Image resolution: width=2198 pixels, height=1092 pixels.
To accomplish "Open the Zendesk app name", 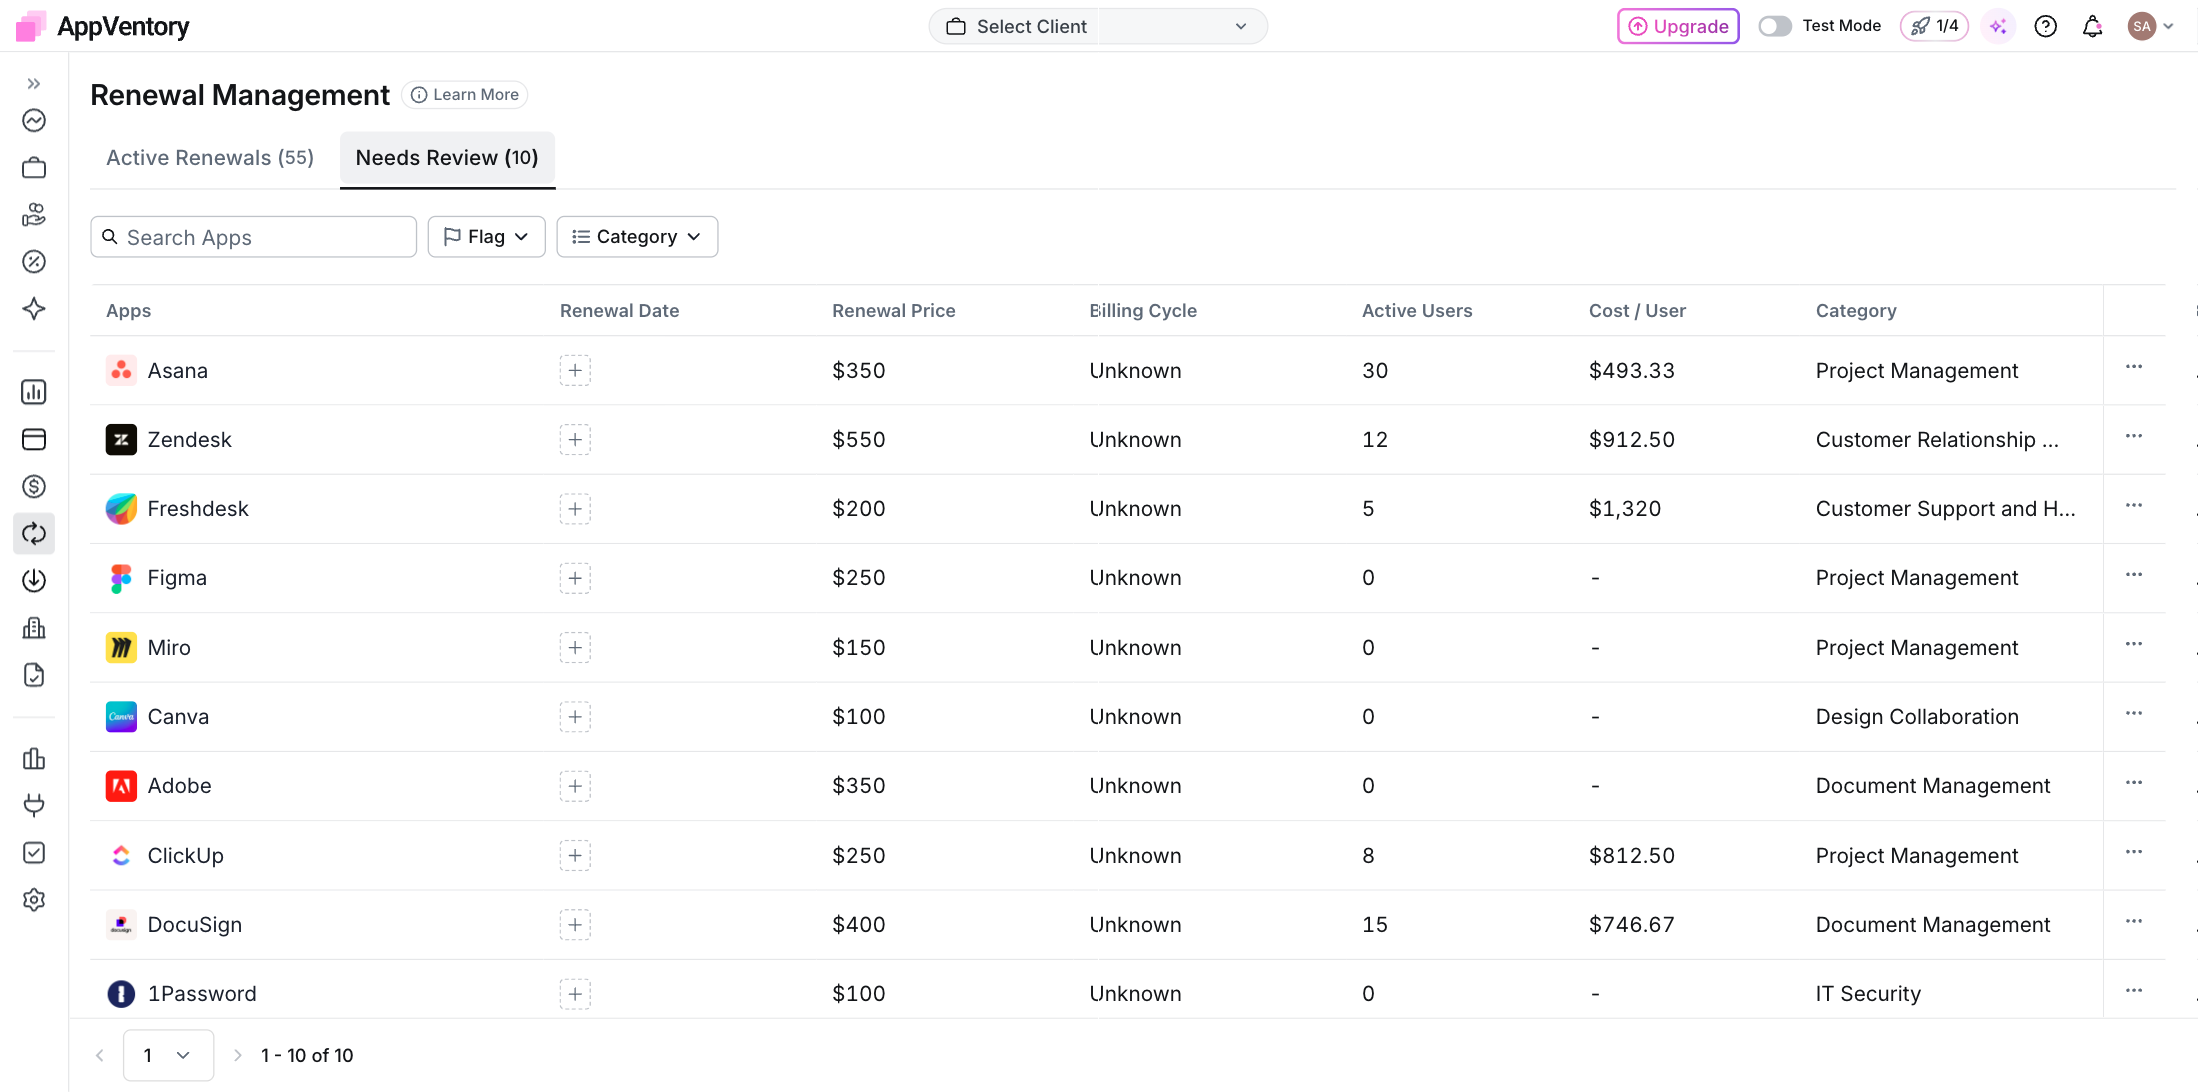I will coord(189,440).
